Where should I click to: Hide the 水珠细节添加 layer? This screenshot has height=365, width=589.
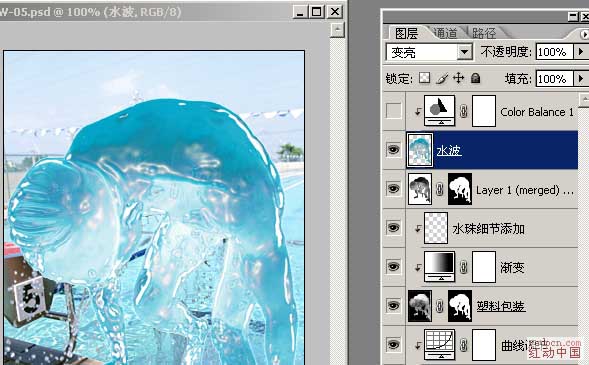point(393,228)
